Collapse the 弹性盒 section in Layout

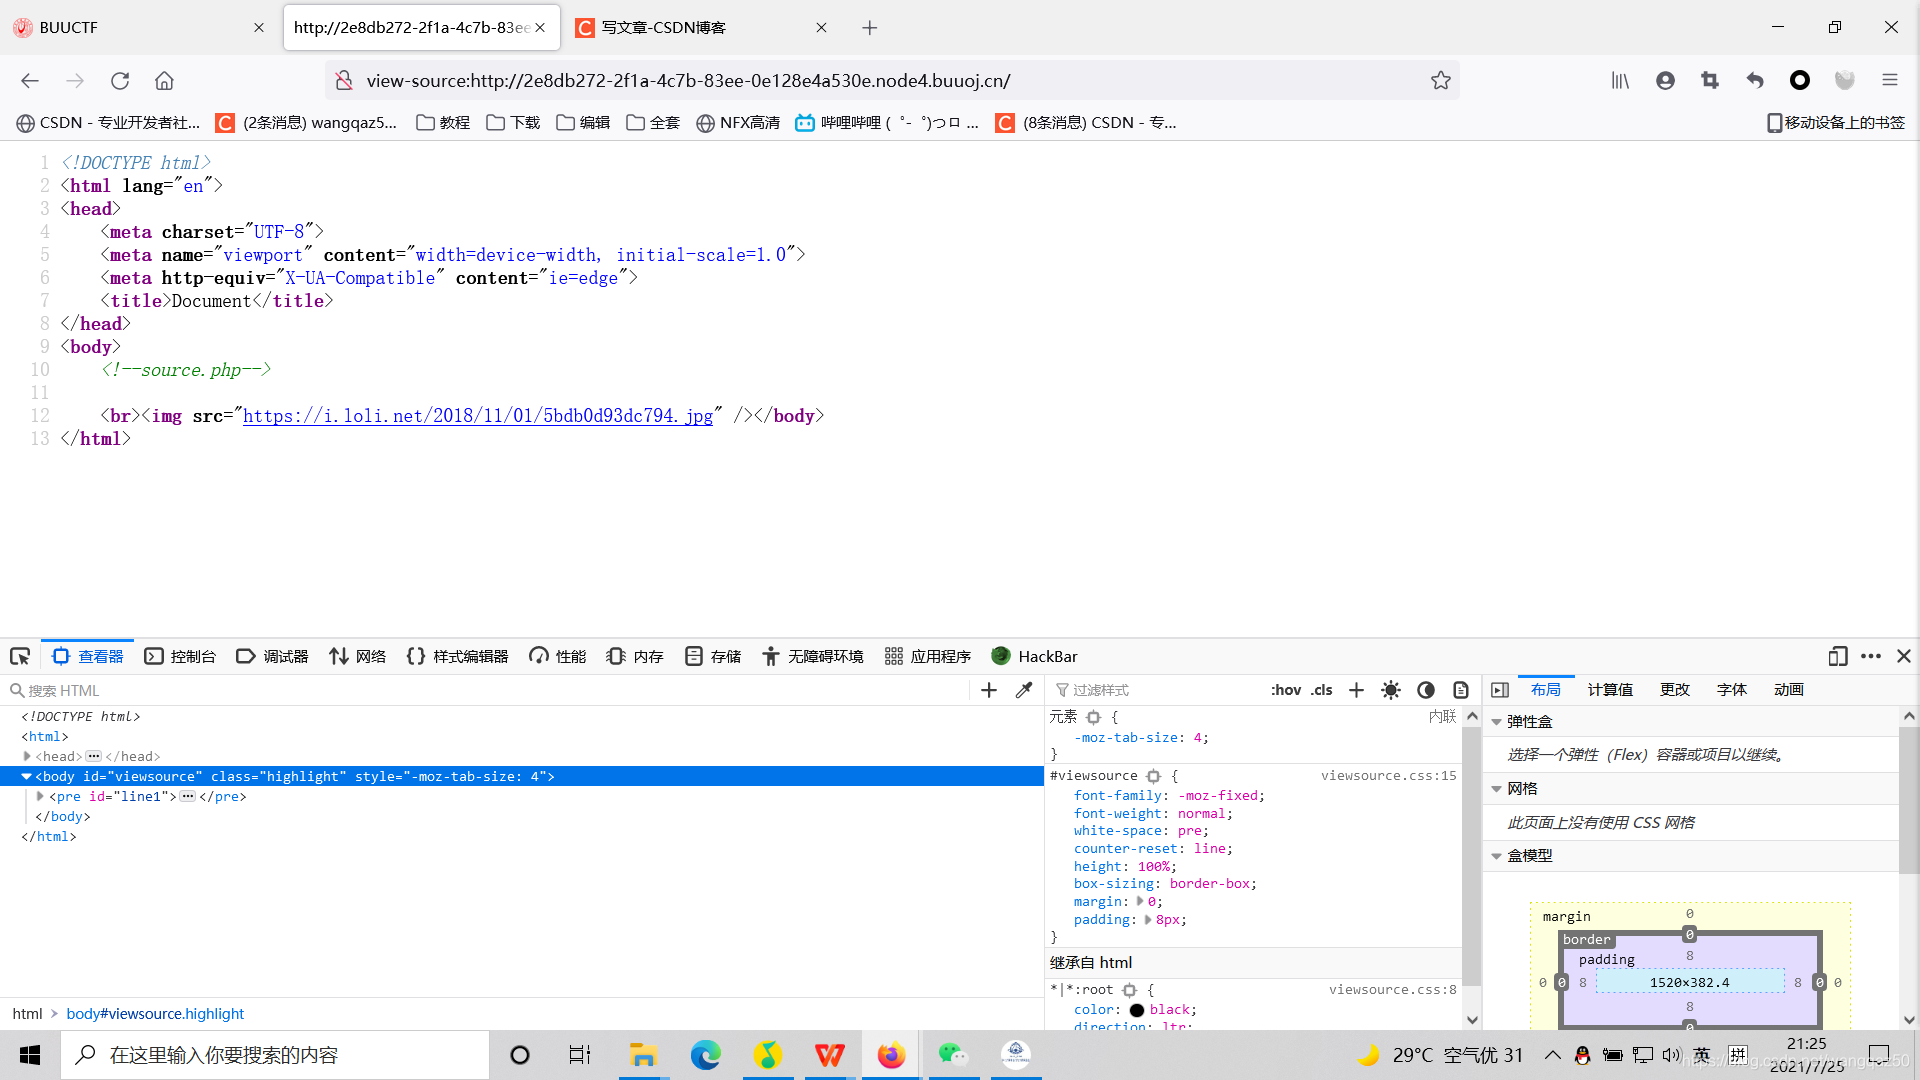(1496, 721)
